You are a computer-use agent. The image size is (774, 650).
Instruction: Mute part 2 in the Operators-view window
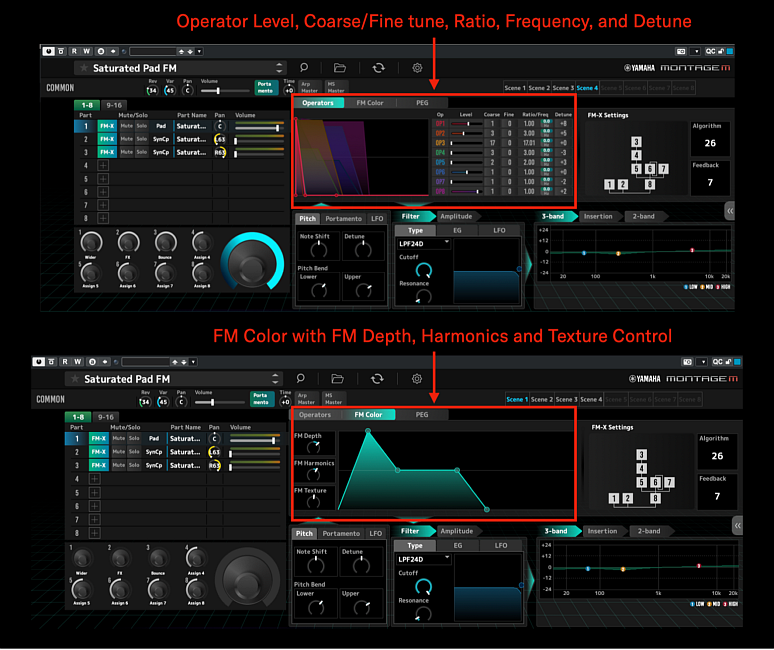coord(126,139)
